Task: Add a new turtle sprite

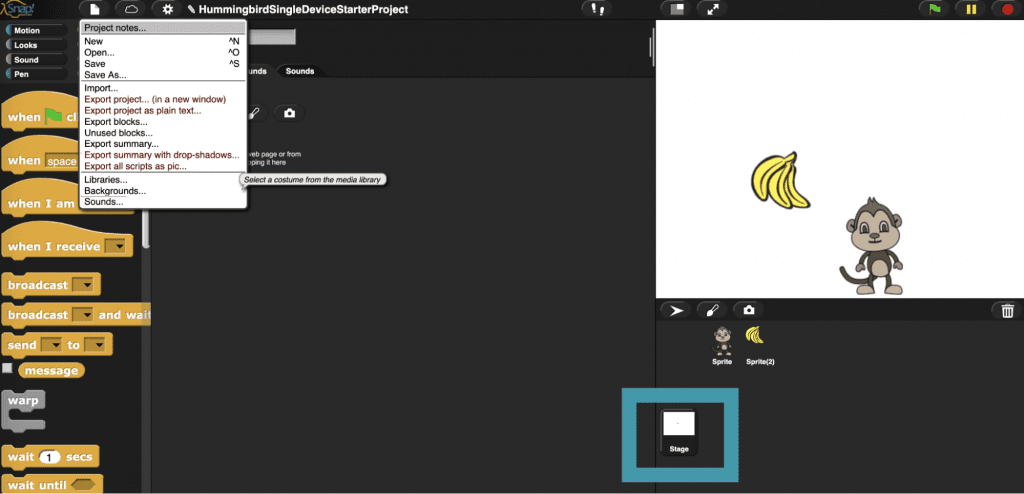Action: 676,311
